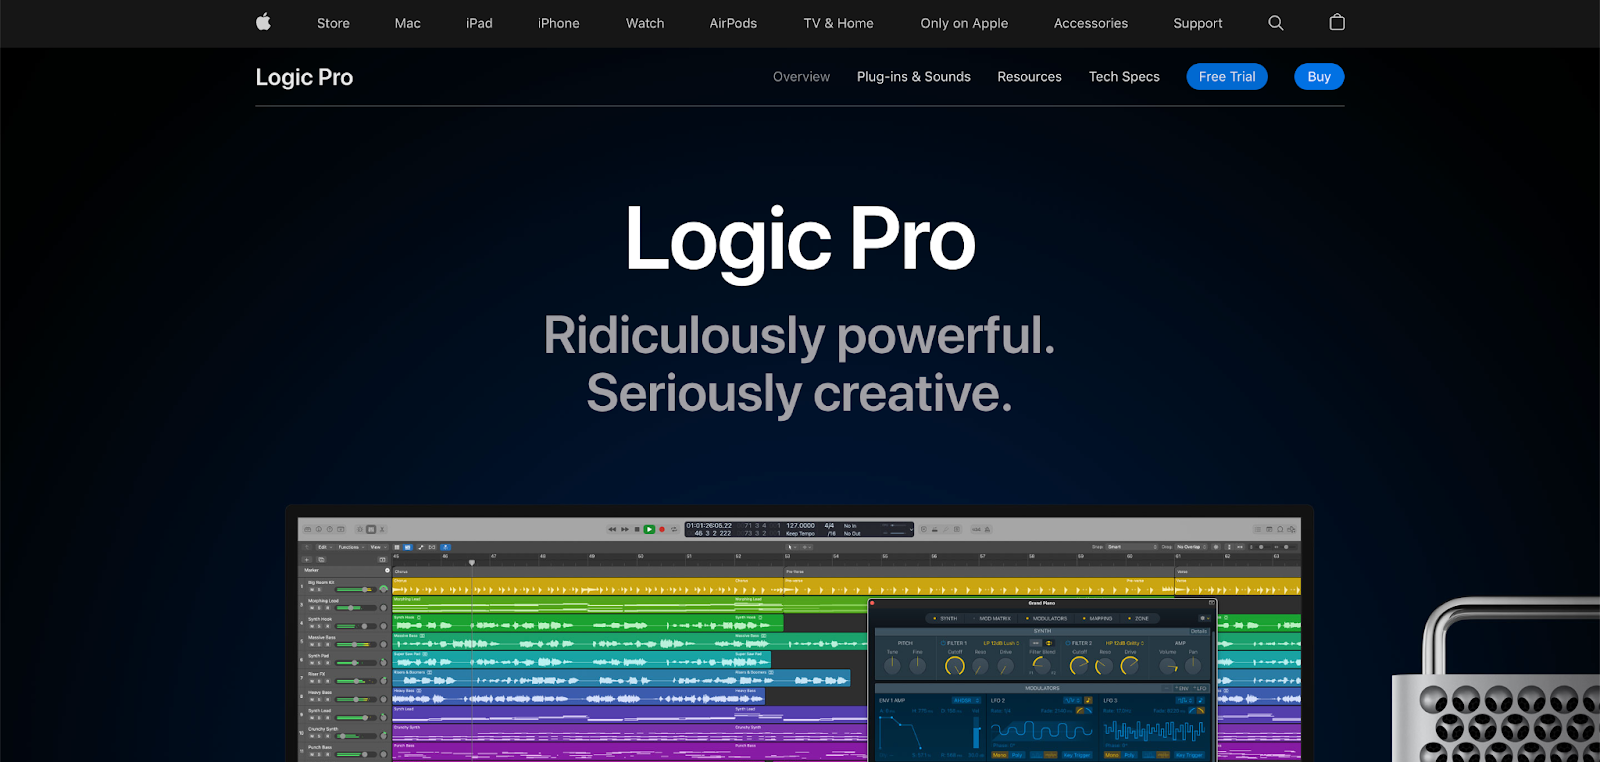Select Mono mode under LFO 2
This screenshot has width=1600, height=762.
point(999,755)
